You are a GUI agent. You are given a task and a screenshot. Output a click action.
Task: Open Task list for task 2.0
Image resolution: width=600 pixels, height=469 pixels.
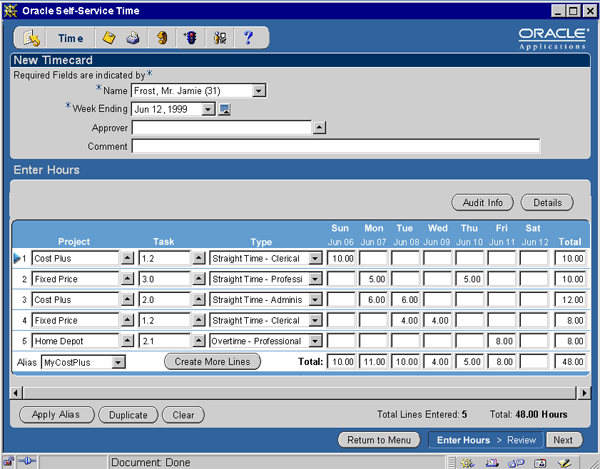(x=199, y=300)
